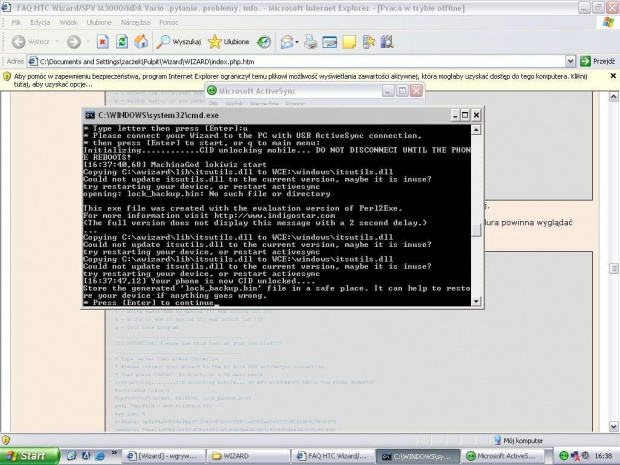Viewport: 620px width, 465px height.
Task: Click the security shield icon in information bar
Action: [7, 76]
